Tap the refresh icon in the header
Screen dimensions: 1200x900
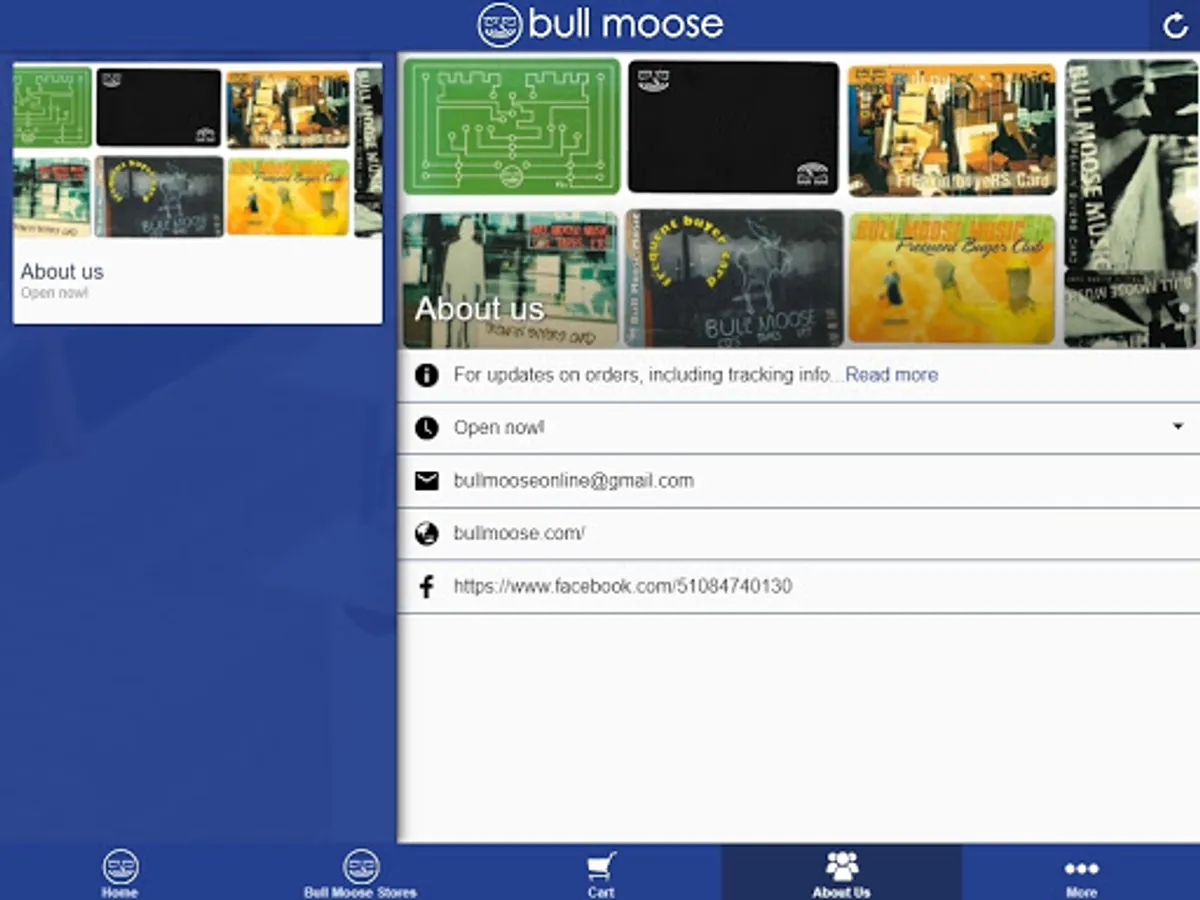(x=1176, y=26)
